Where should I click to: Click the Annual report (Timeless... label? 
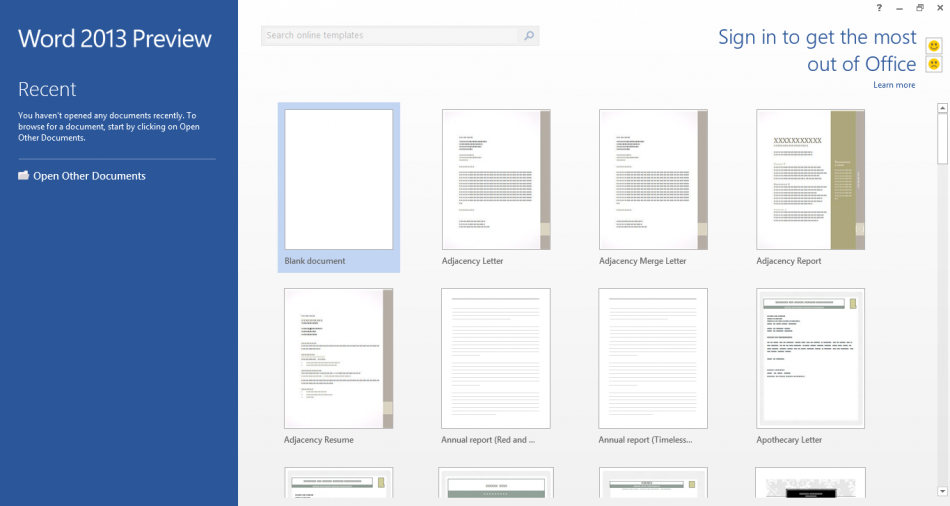point(645,440)
